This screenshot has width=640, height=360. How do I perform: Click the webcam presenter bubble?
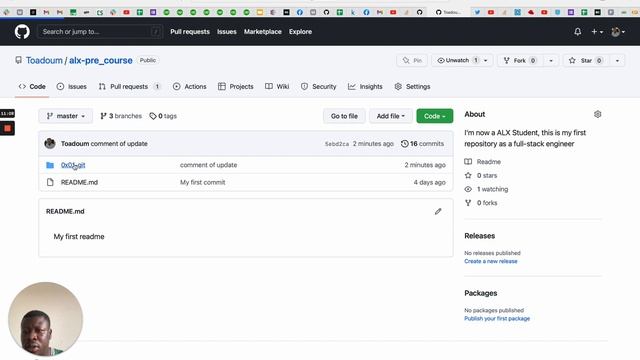(x=45, y=319)
